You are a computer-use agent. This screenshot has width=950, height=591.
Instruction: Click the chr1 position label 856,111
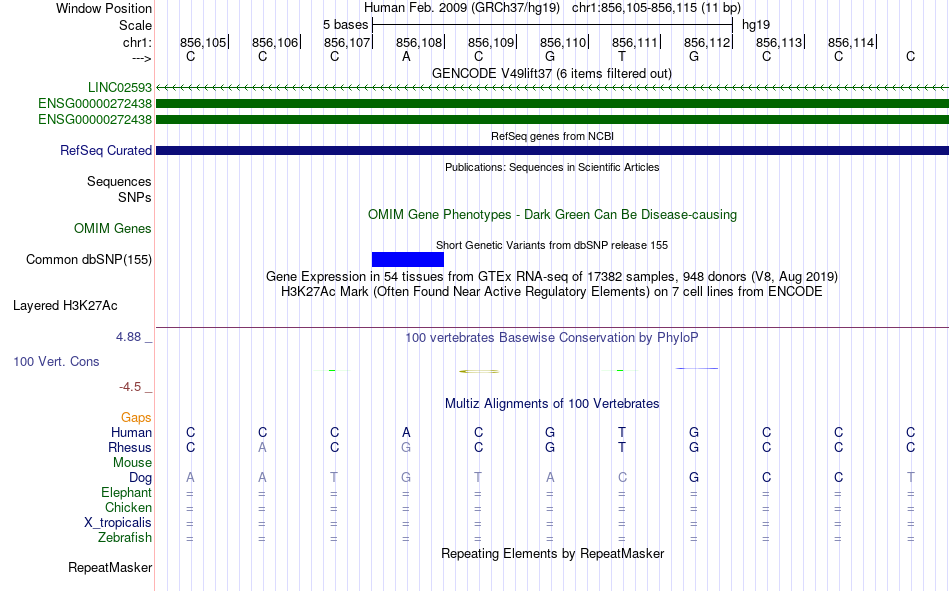[x=635, y=42]
